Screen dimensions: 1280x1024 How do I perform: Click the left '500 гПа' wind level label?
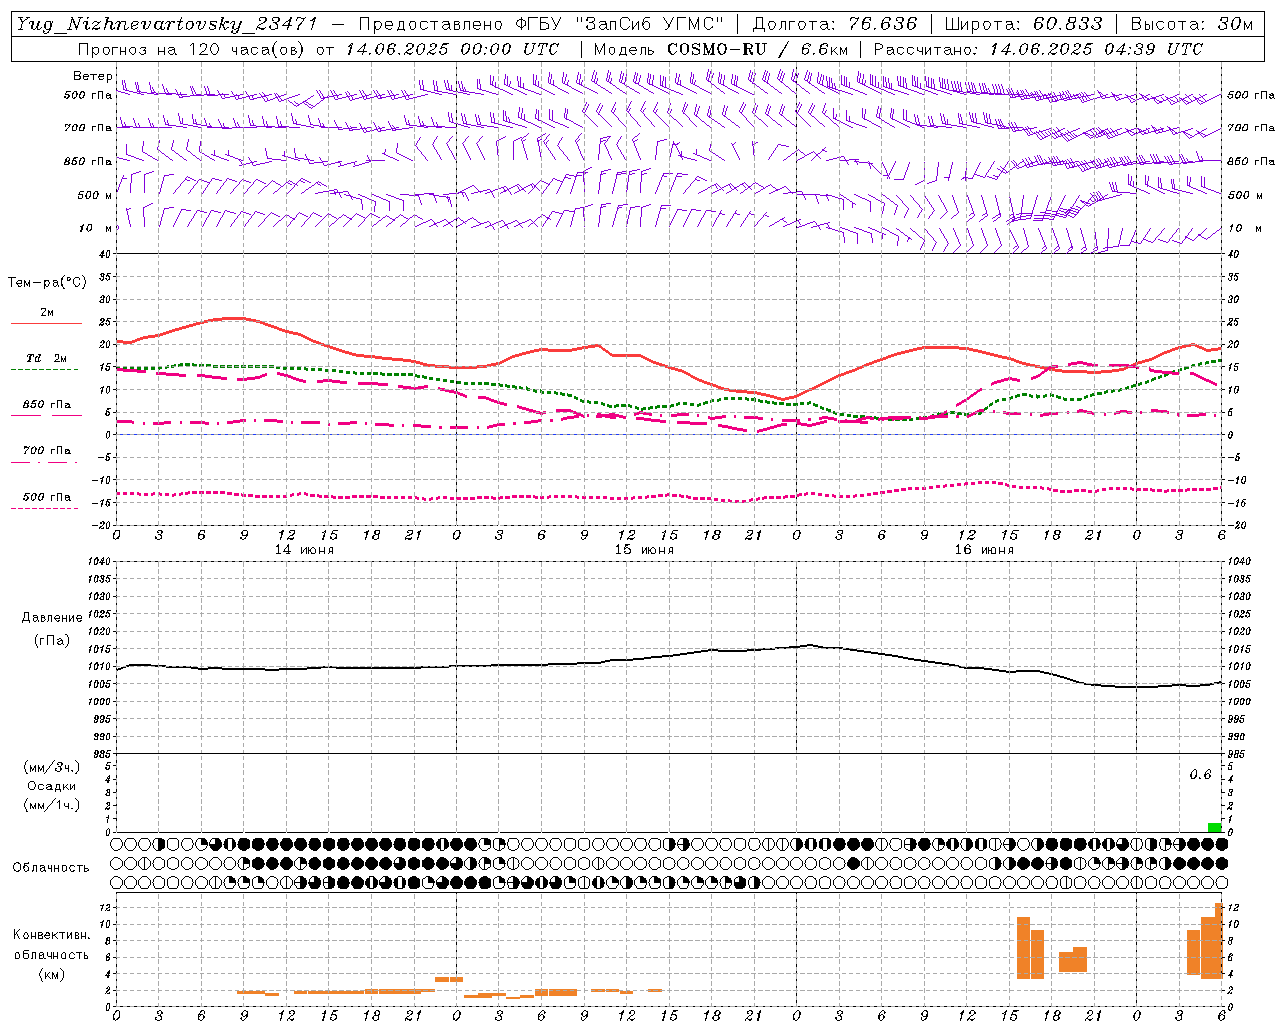coord(88,96)
